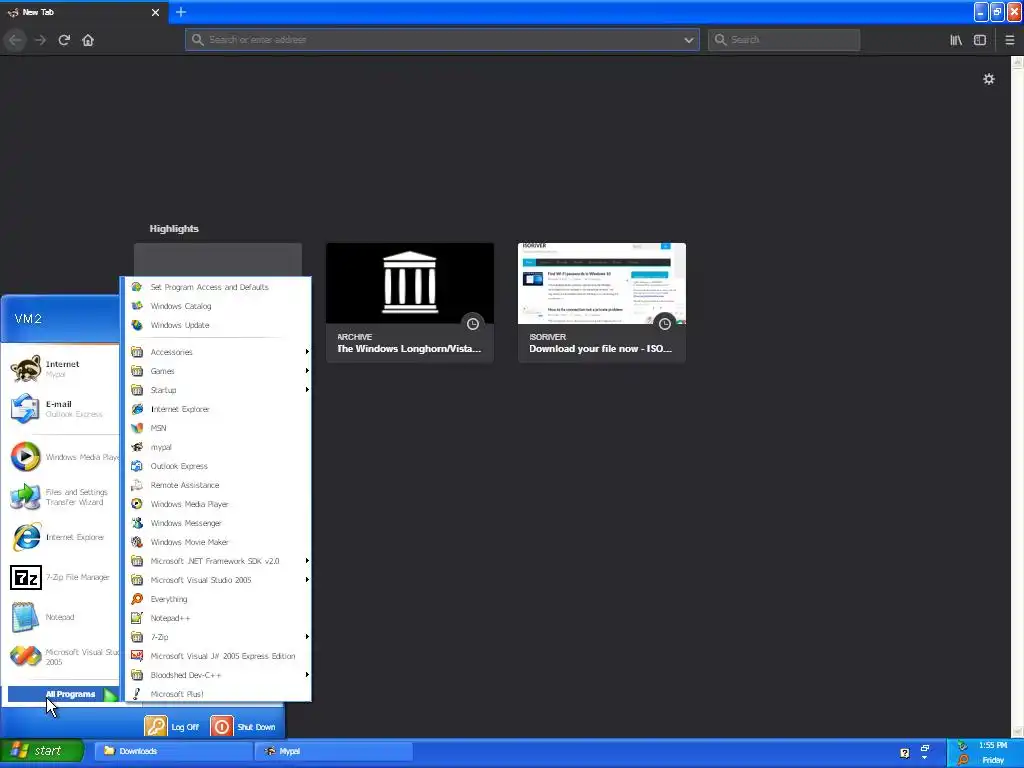This screenshot has width=1024, height=768.
Task: Launch Windows Messenger
Action: coord(218,522)
